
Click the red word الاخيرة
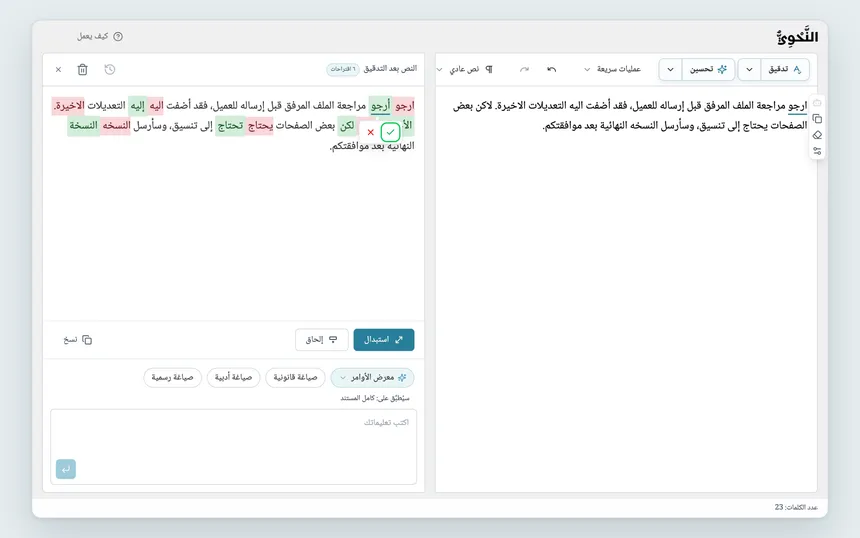coord(69,105)
